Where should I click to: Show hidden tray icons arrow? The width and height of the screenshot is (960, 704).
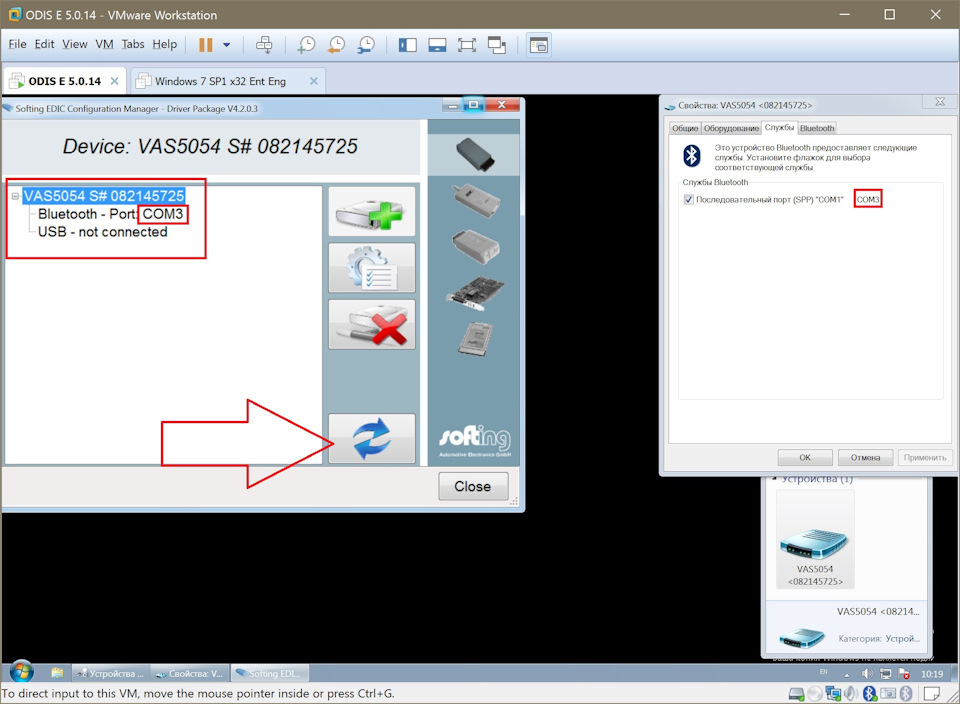(847, 675)
